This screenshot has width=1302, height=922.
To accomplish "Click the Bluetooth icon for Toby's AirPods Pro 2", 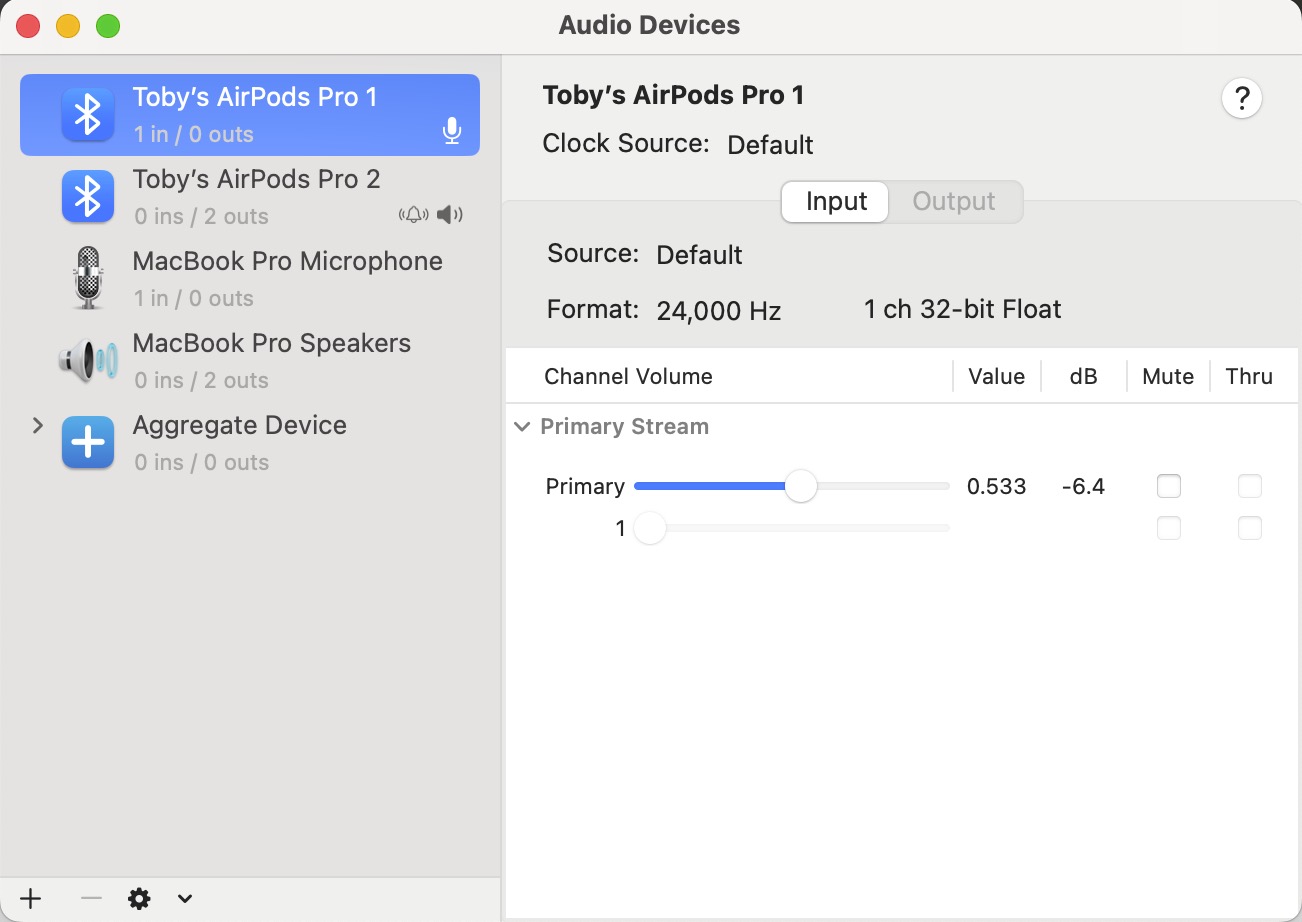I will (88, 197).
